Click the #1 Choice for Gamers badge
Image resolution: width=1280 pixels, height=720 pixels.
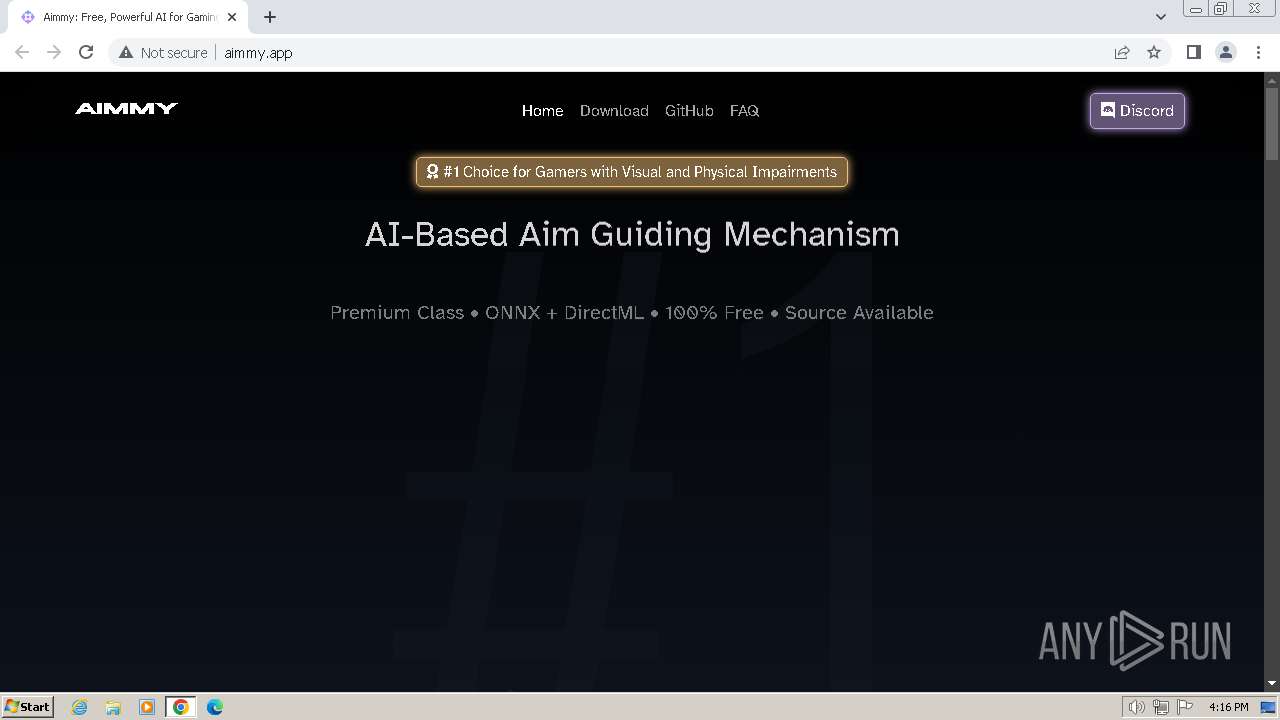click(632, 172)
